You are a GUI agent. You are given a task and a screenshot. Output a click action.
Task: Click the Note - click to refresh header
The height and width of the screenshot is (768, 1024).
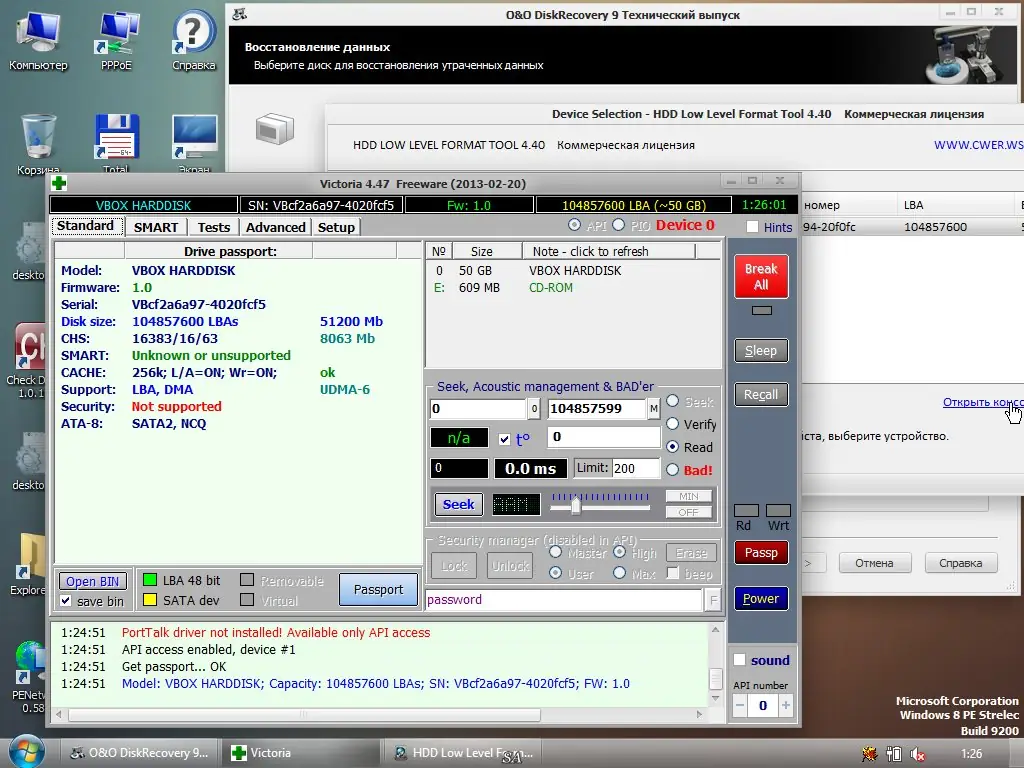coord(608,251)
